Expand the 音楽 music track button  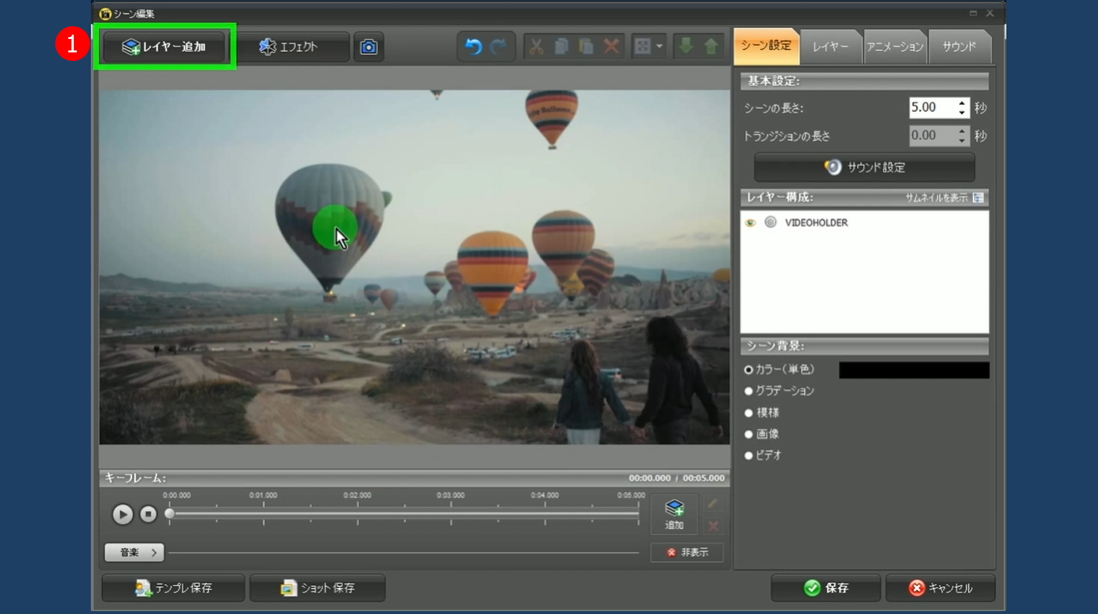134,552
